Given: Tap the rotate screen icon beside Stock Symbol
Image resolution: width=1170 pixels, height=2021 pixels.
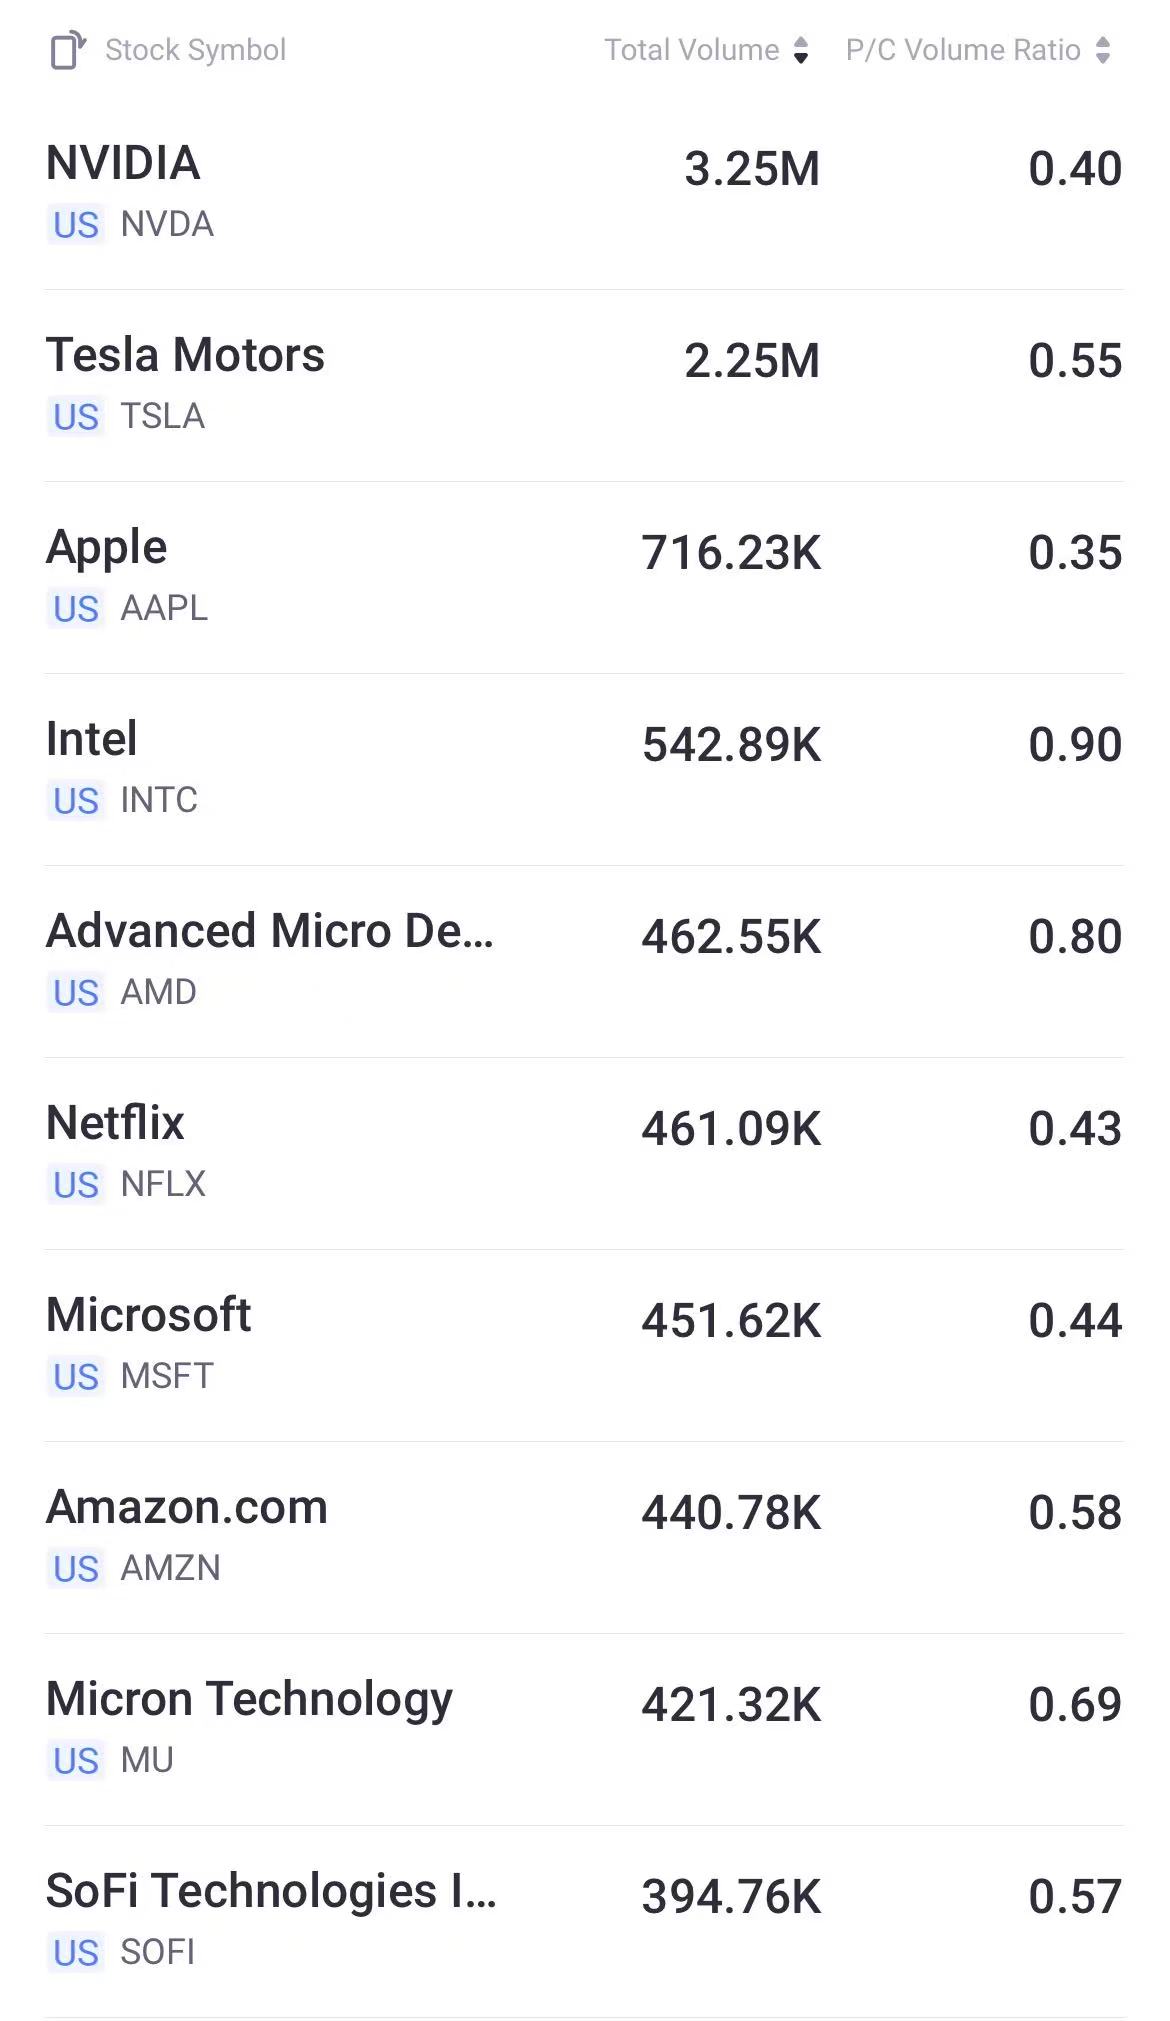Looking at the screenshot, I should [68, 50].
